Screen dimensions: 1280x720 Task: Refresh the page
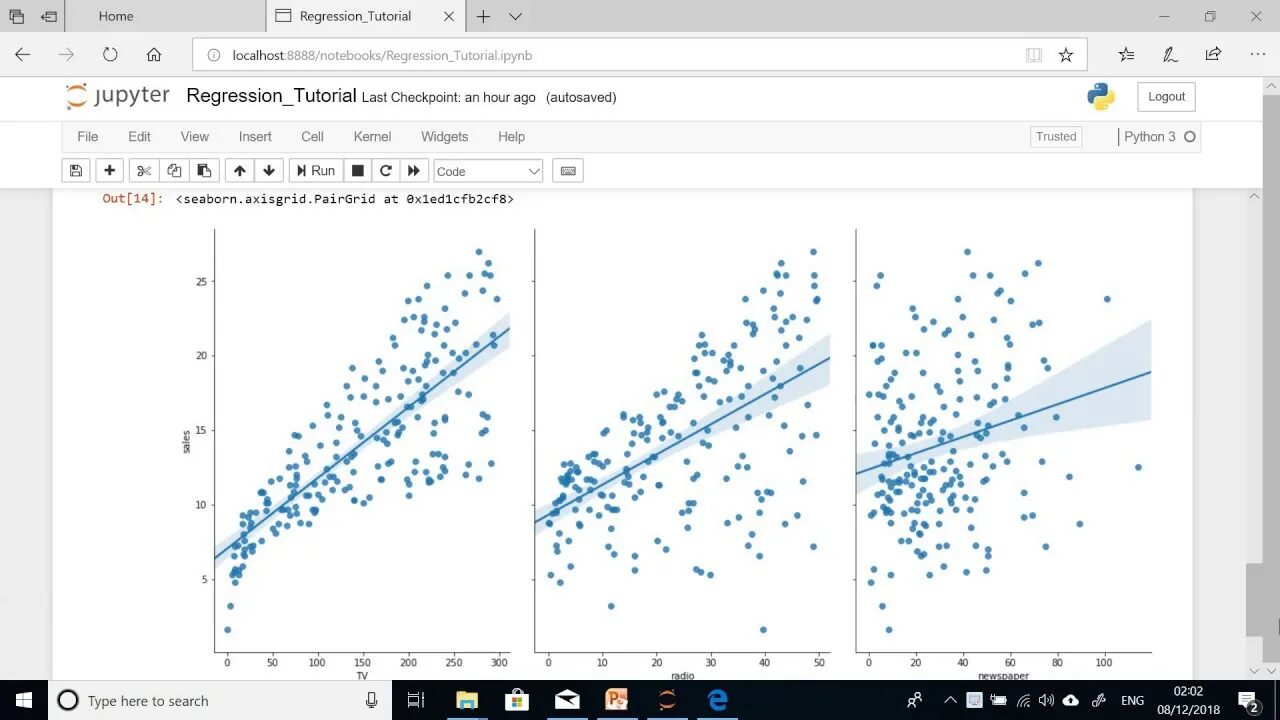[110, 55]
